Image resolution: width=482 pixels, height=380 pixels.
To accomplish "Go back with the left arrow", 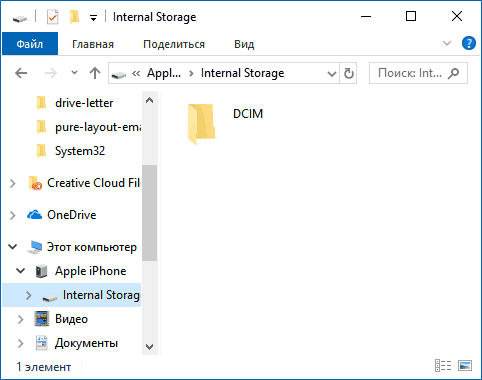I will coord(21,73).
